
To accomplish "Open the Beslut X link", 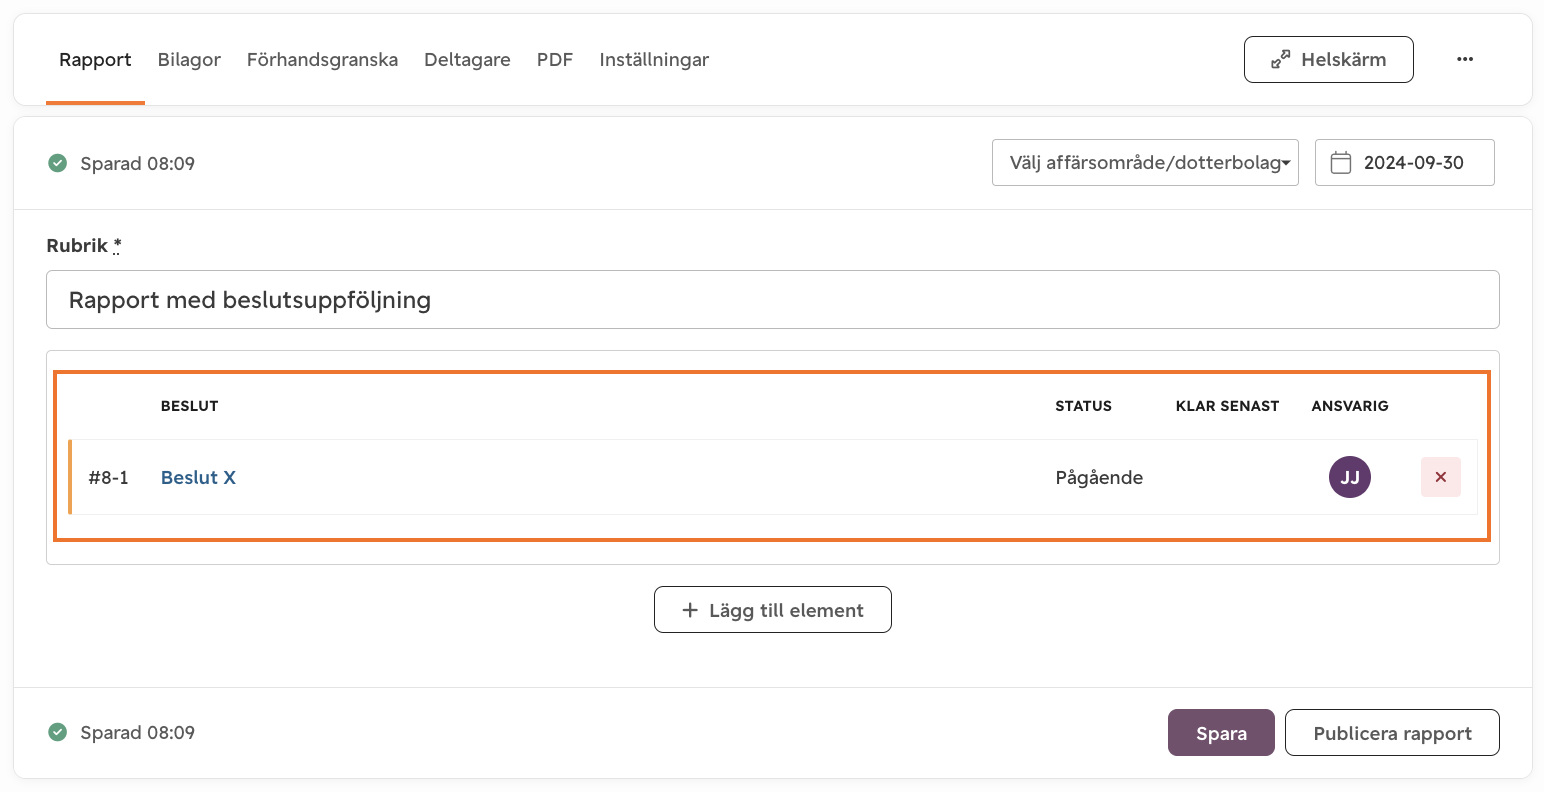I will 198,477.
